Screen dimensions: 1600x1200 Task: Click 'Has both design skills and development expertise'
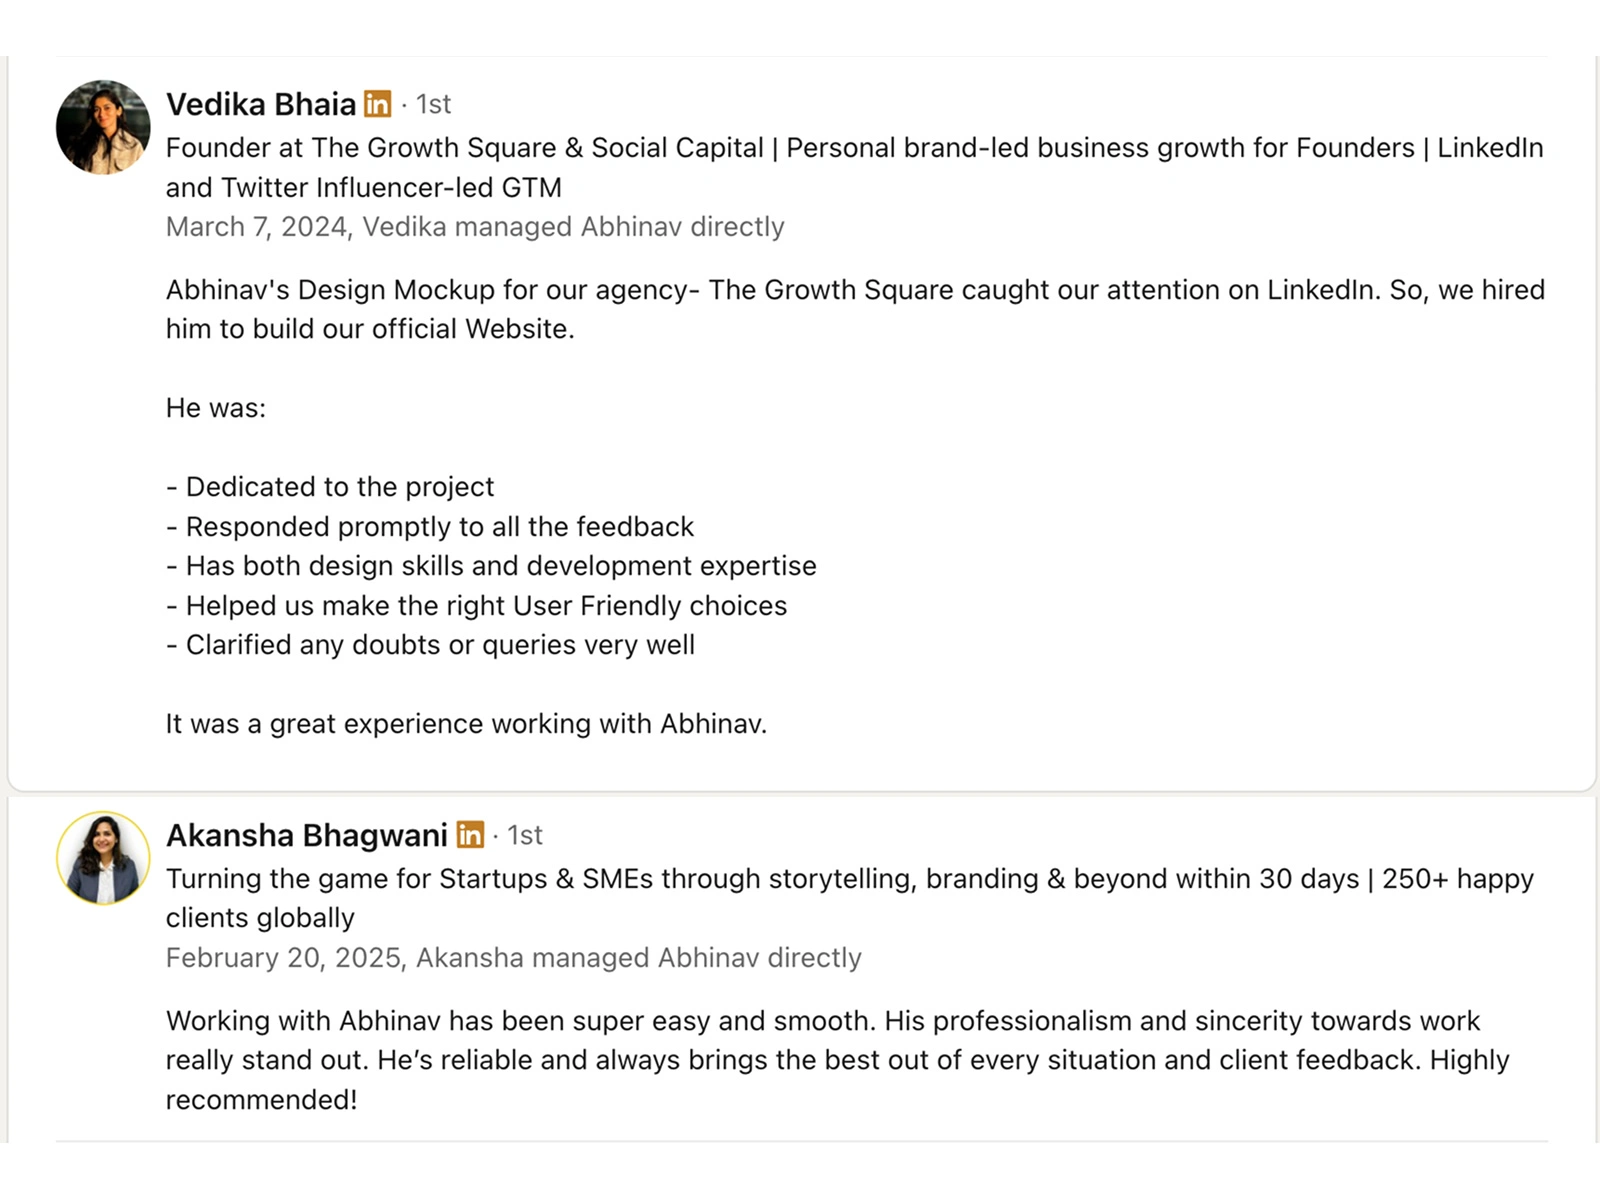pos(491,566)
